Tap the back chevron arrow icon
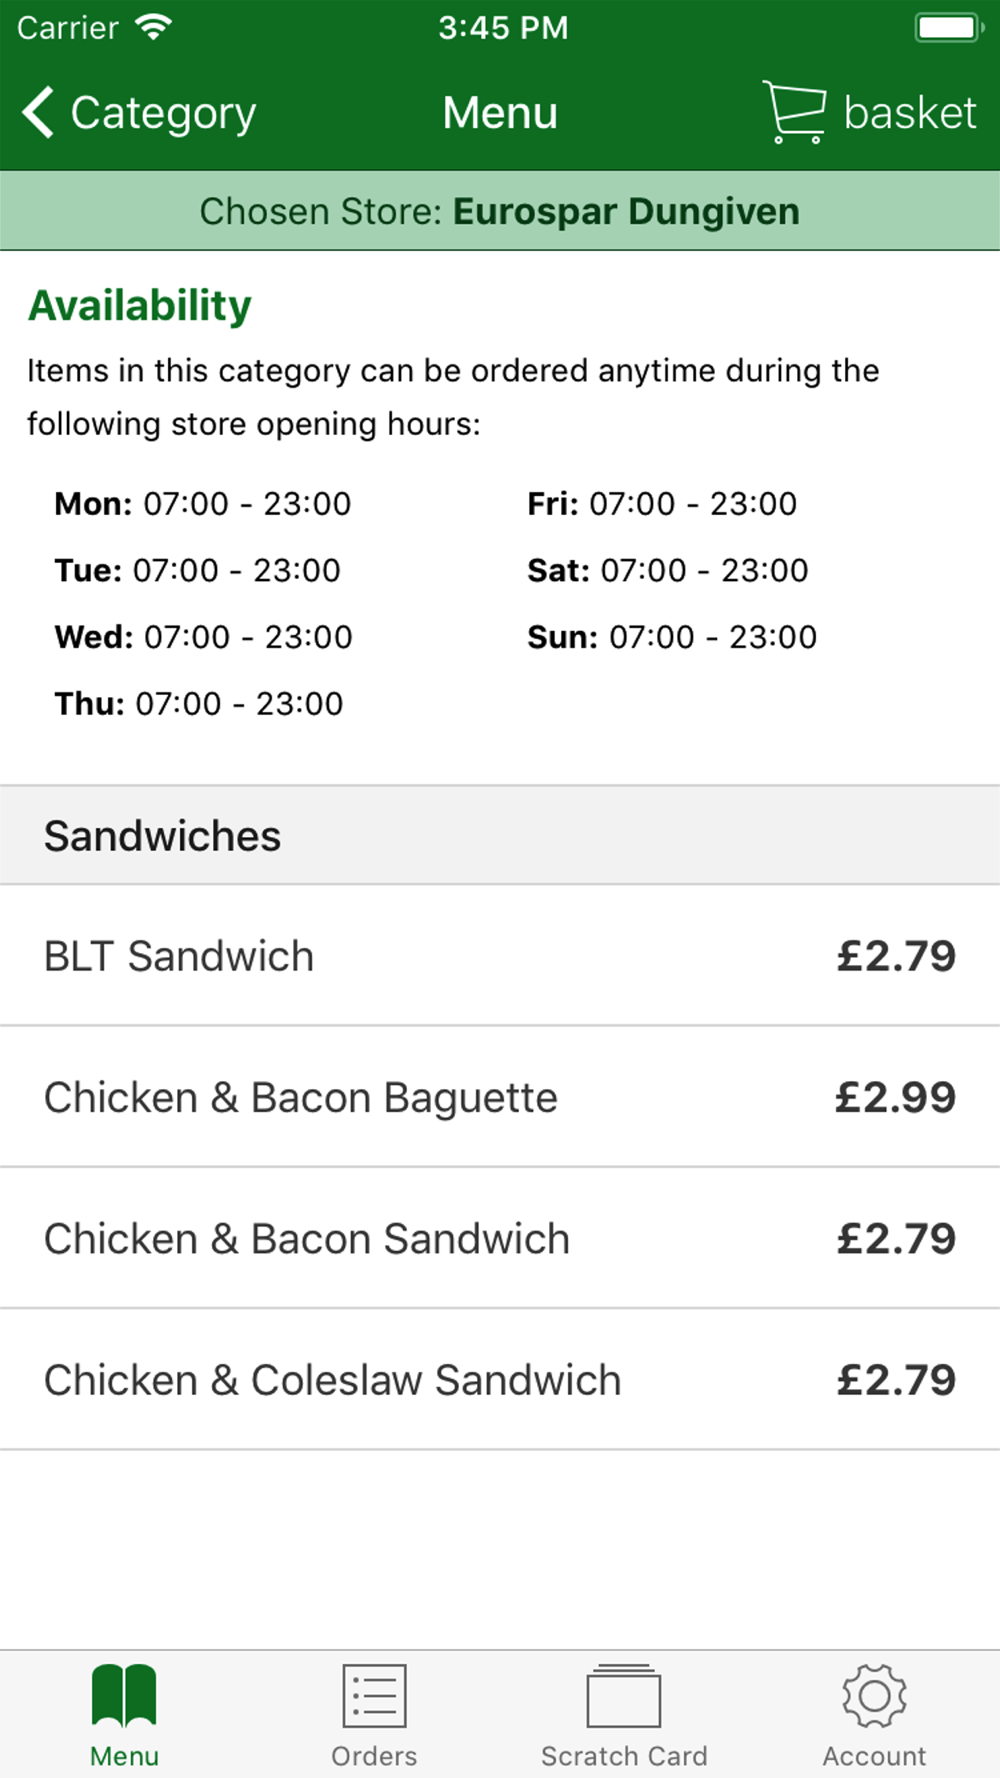Image resolution: width=1000 pixels, height=1778 pixels. point(38,112)
